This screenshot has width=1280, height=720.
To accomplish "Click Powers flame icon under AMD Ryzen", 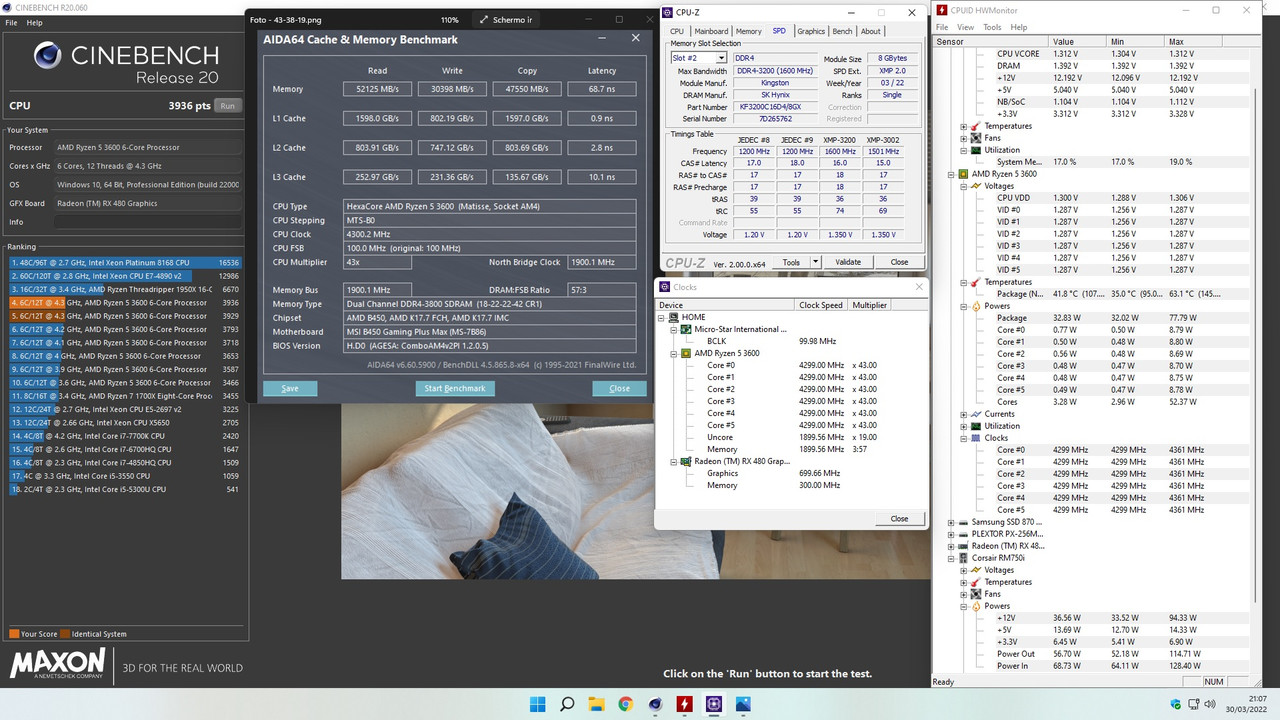I will pyautogui.click(x=977, y=306).
